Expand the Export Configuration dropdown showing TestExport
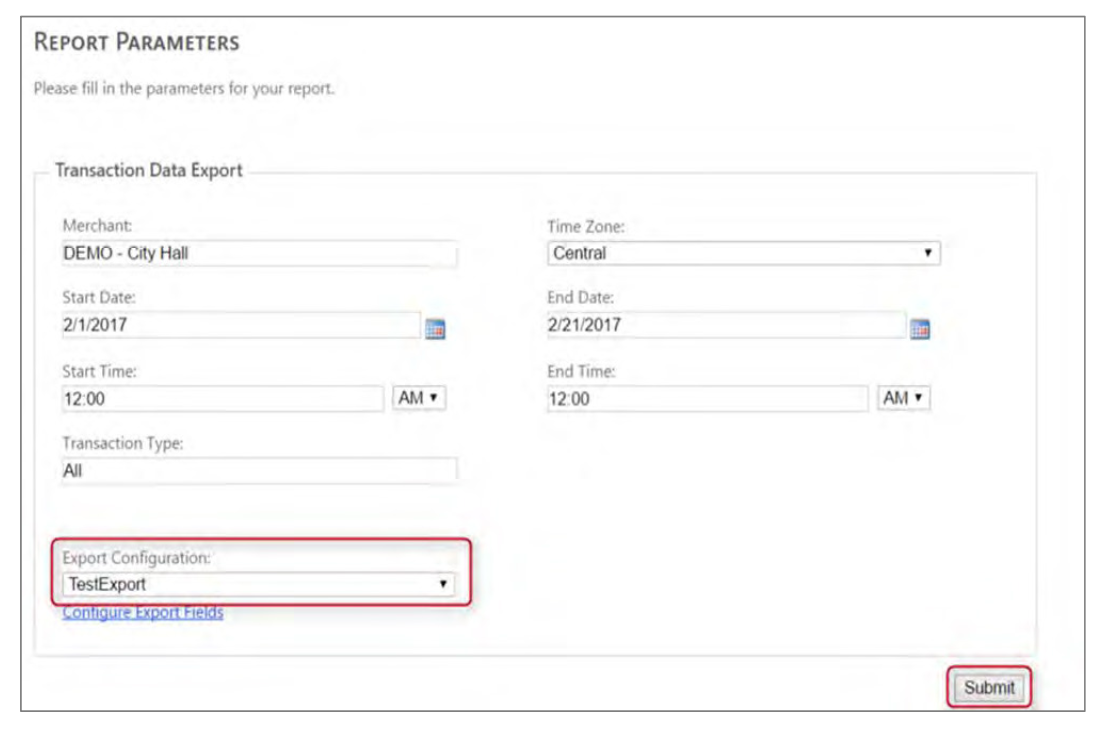1108x734 pixels. coord(259,584)
